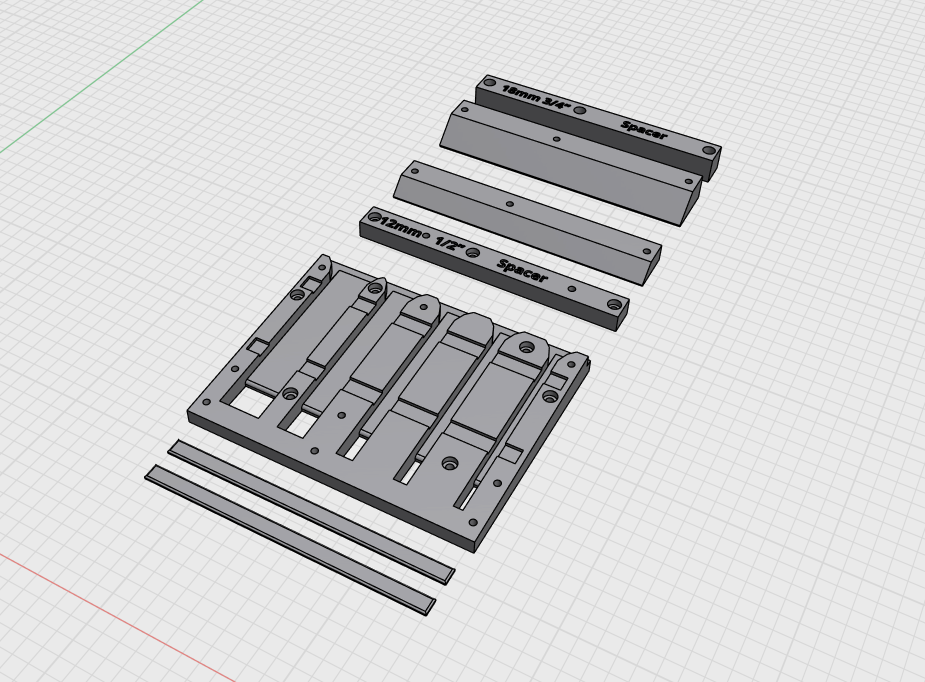Select the wedge block beside the 18mm spacer

pyautogui.click(x=571, y=162)
